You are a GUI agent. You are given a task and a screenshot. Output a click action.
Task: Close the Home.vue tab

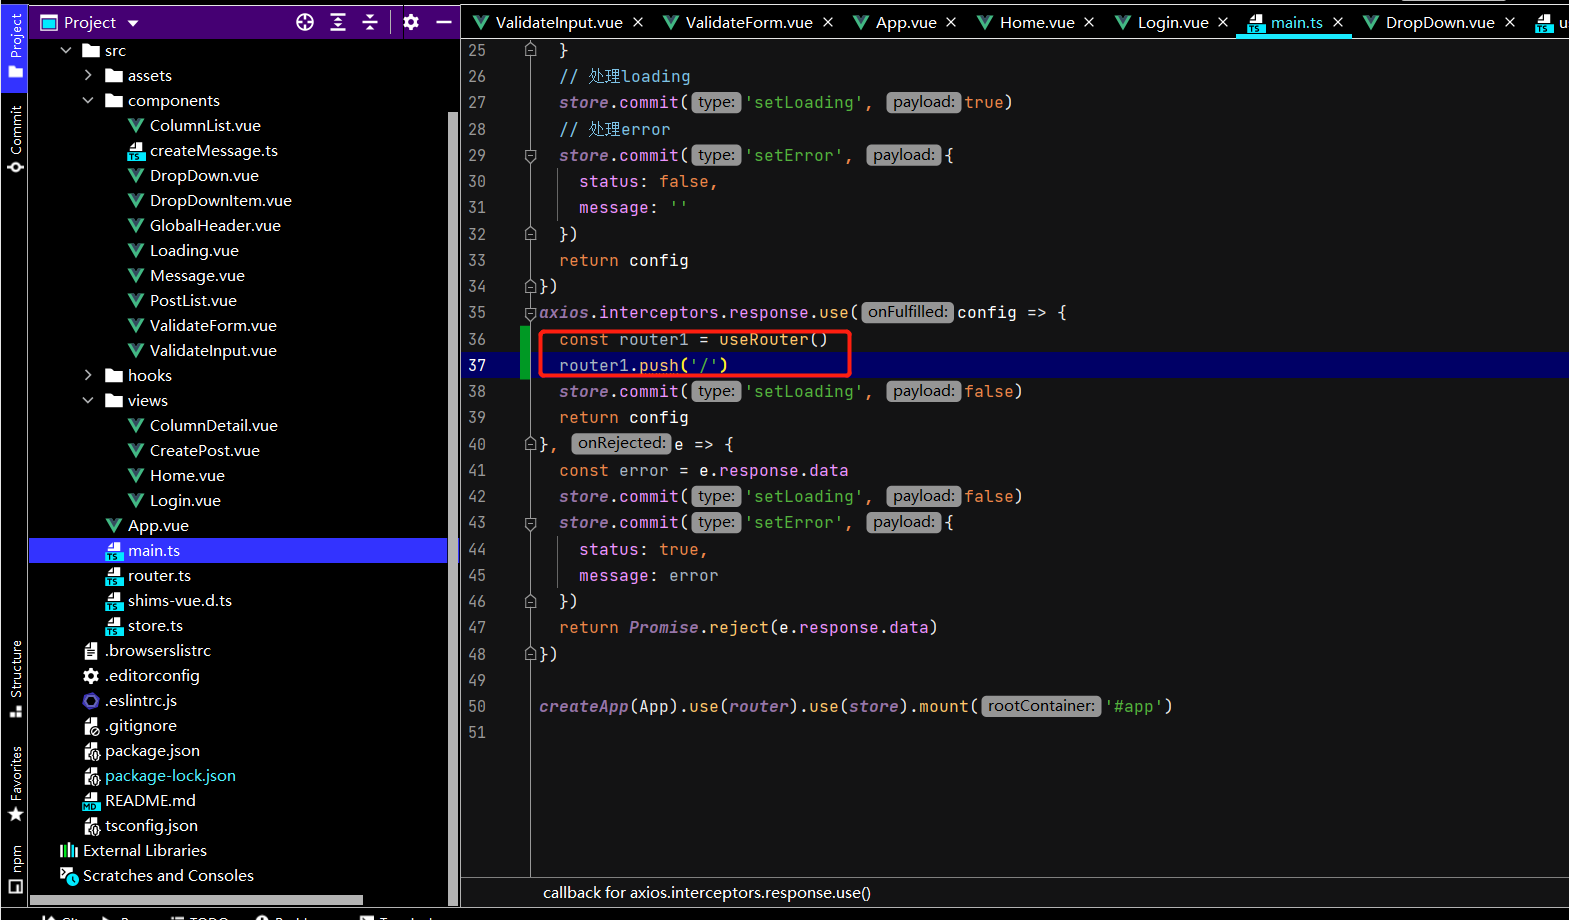tap(1089, 22)
